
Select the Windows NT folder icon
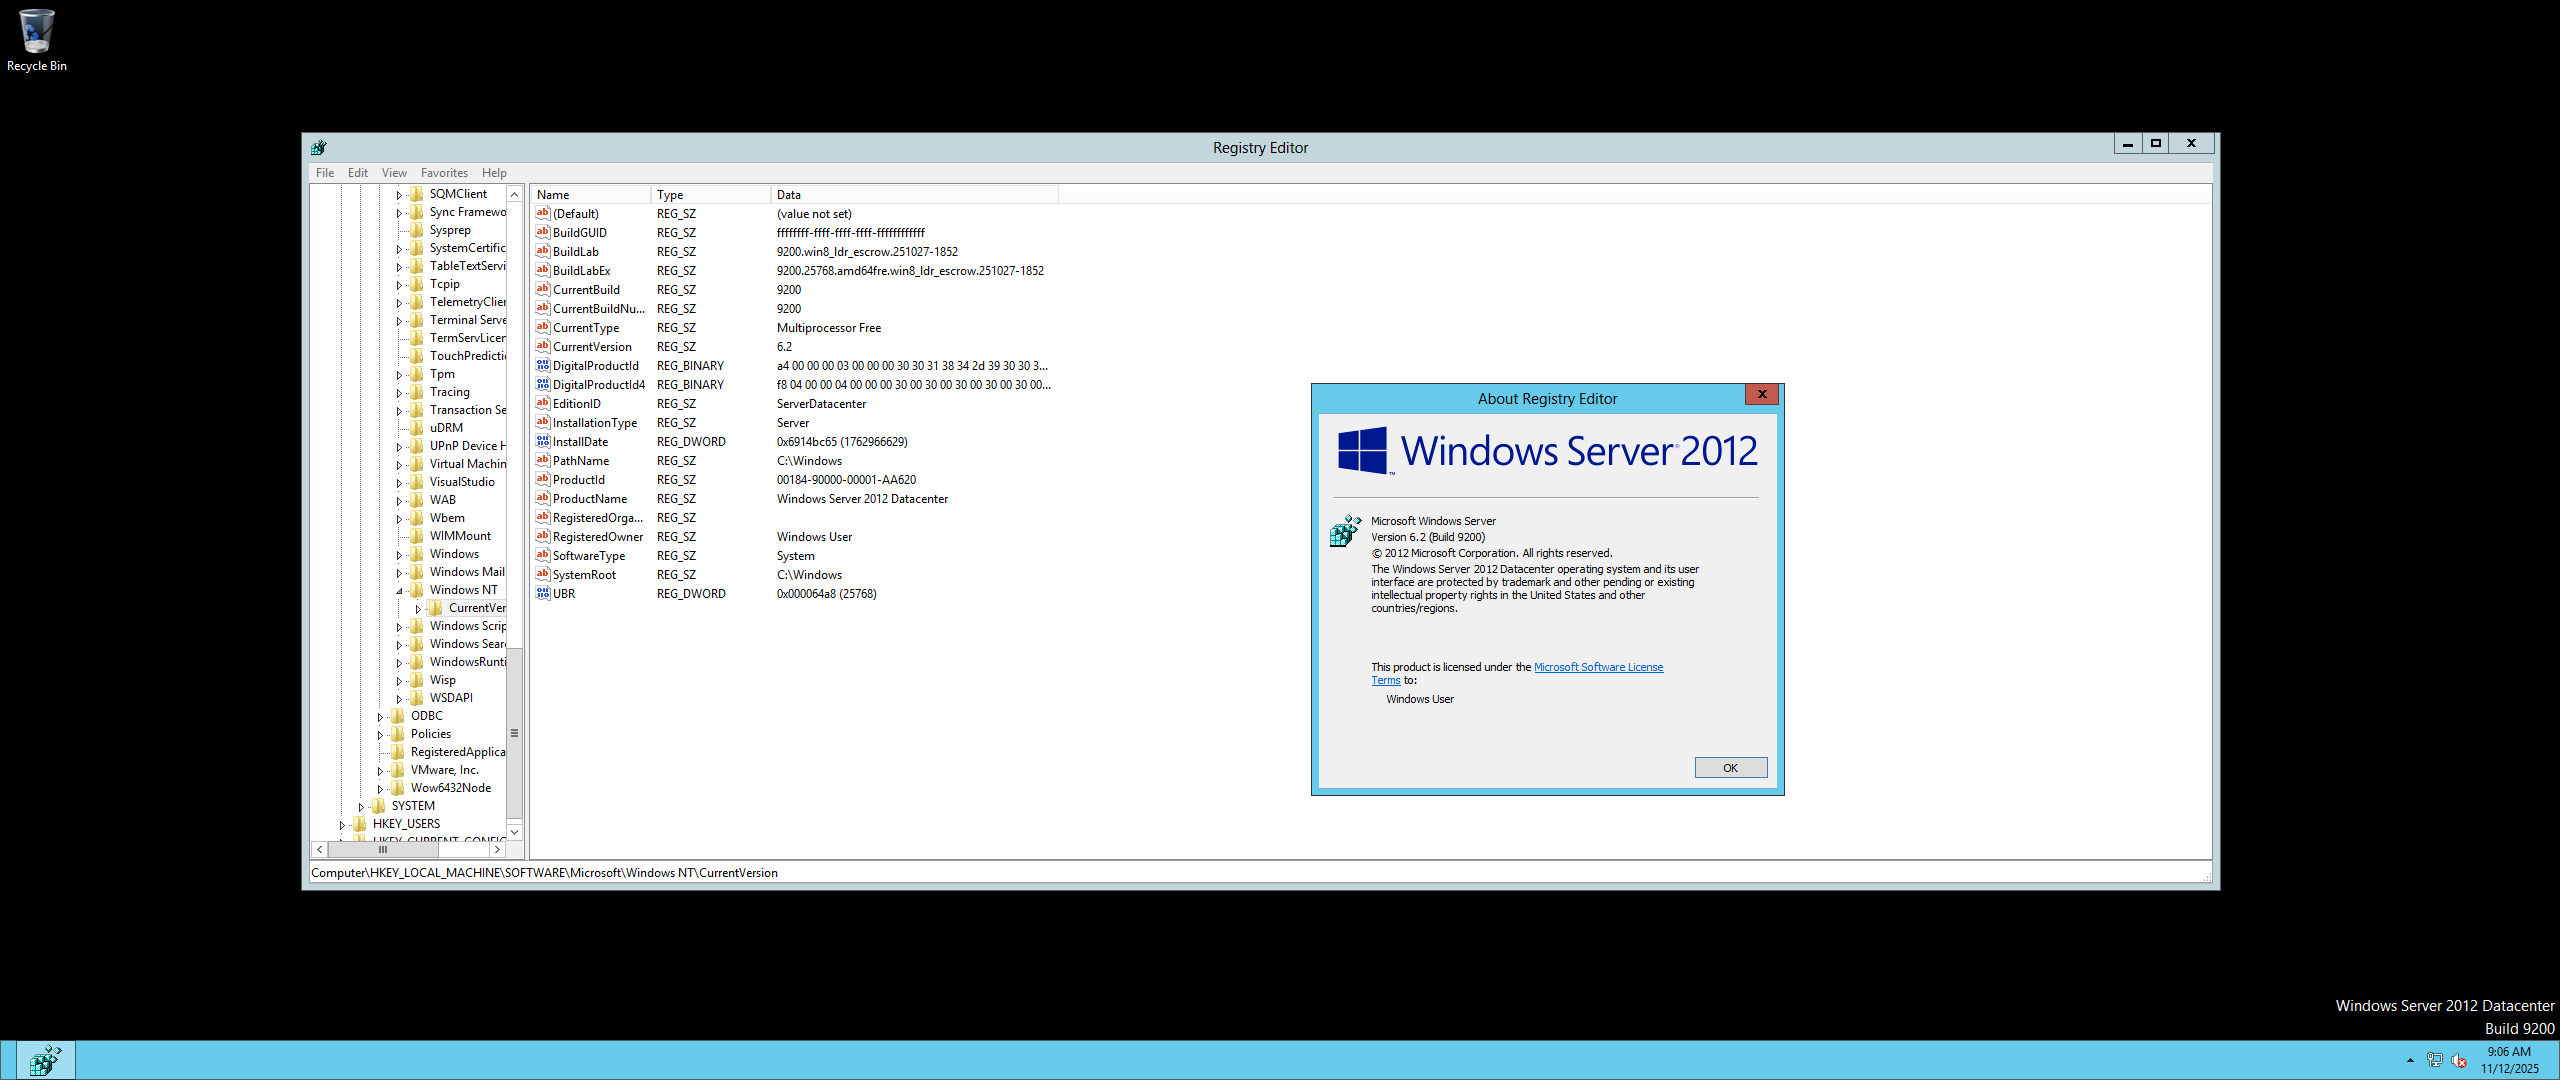click(x=417, y=590)
